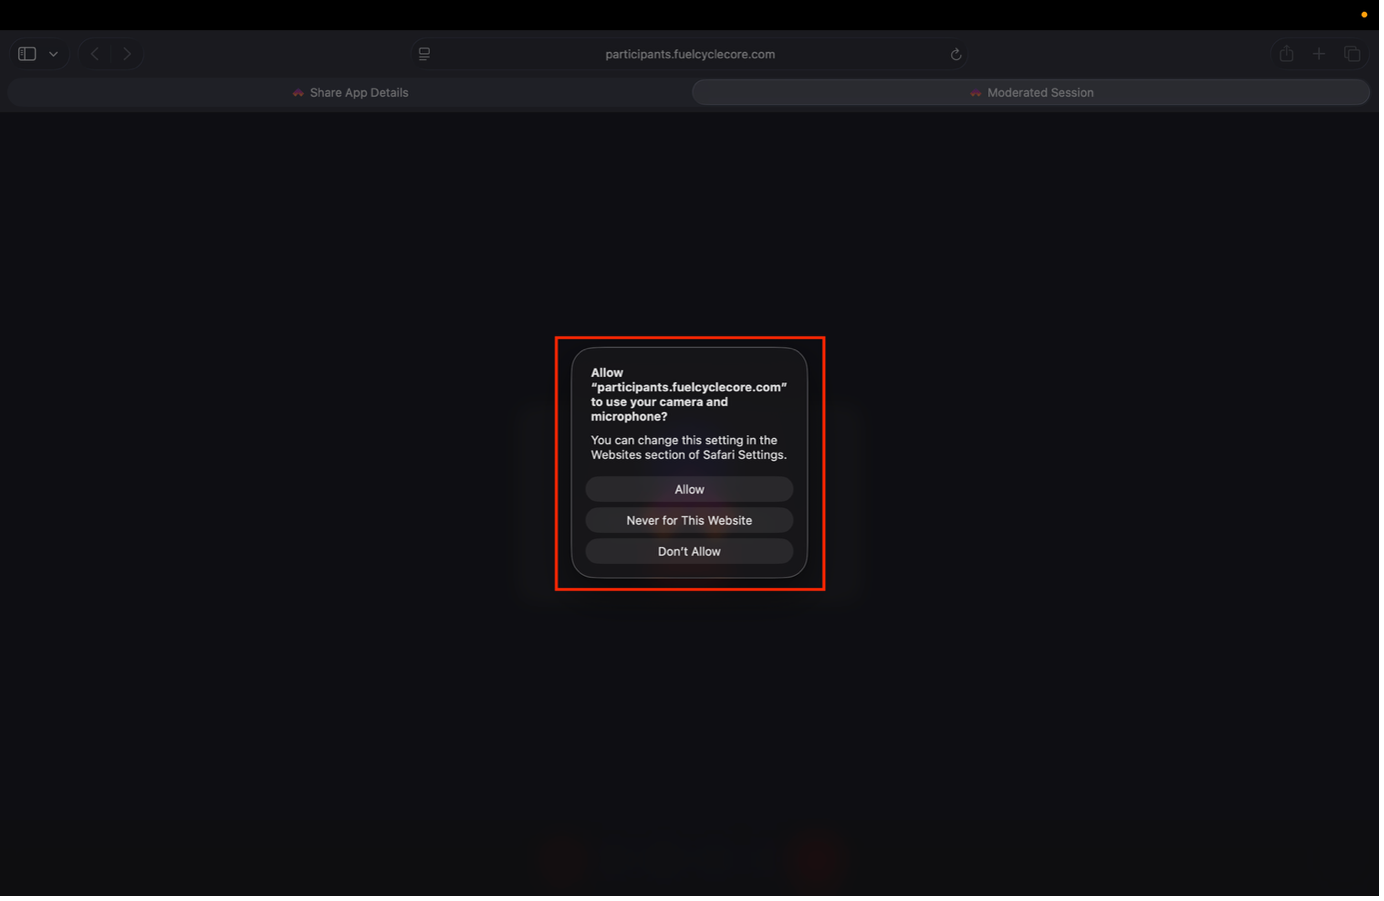Click the permission dialog's title text
The width and height of the screenshot is (1384, 901).
click(x=689, y=394)
